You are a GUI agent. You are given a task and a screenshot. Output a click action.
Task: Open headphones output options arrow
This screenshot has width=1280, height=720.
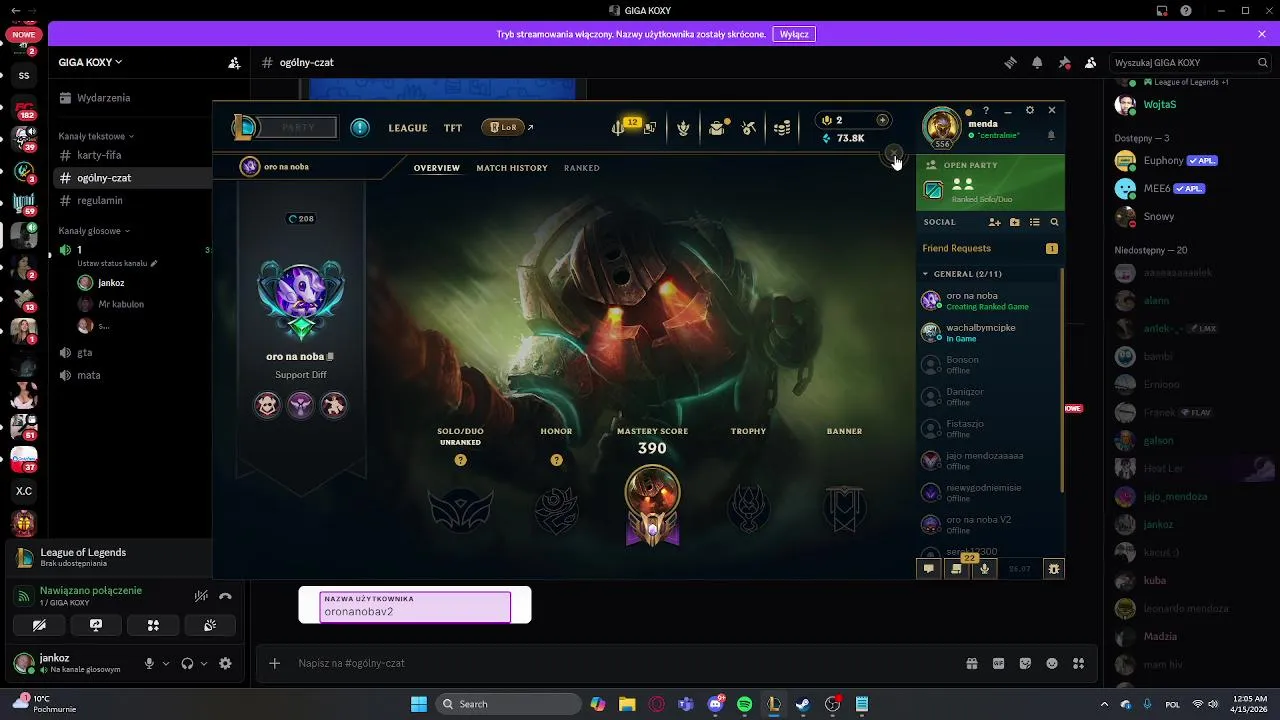coord(204,663)
